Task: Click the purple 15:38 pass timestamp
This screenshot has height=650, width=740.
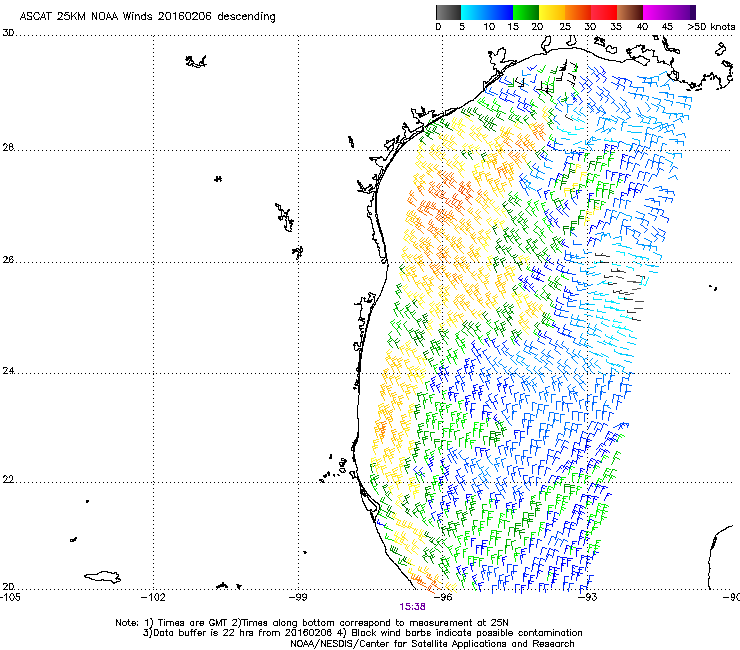Action: [x=412, y=606]
